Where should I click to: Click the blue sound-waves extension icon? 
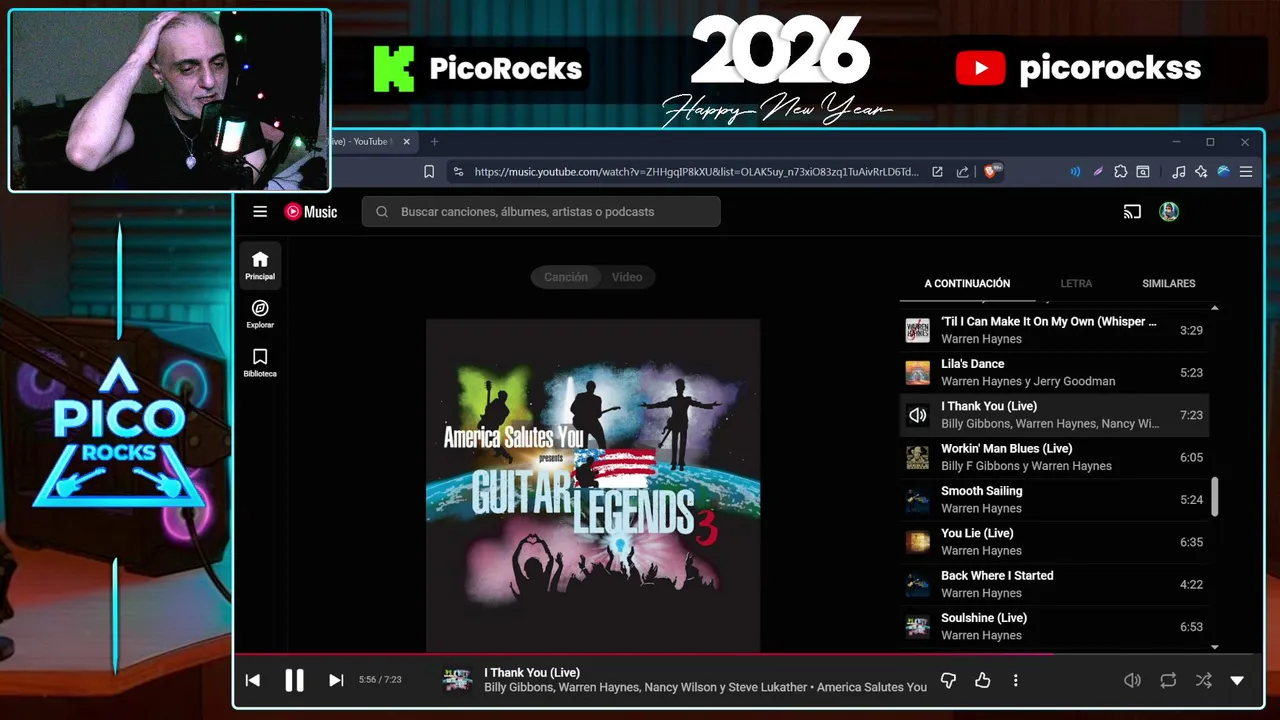[1075, 172]
